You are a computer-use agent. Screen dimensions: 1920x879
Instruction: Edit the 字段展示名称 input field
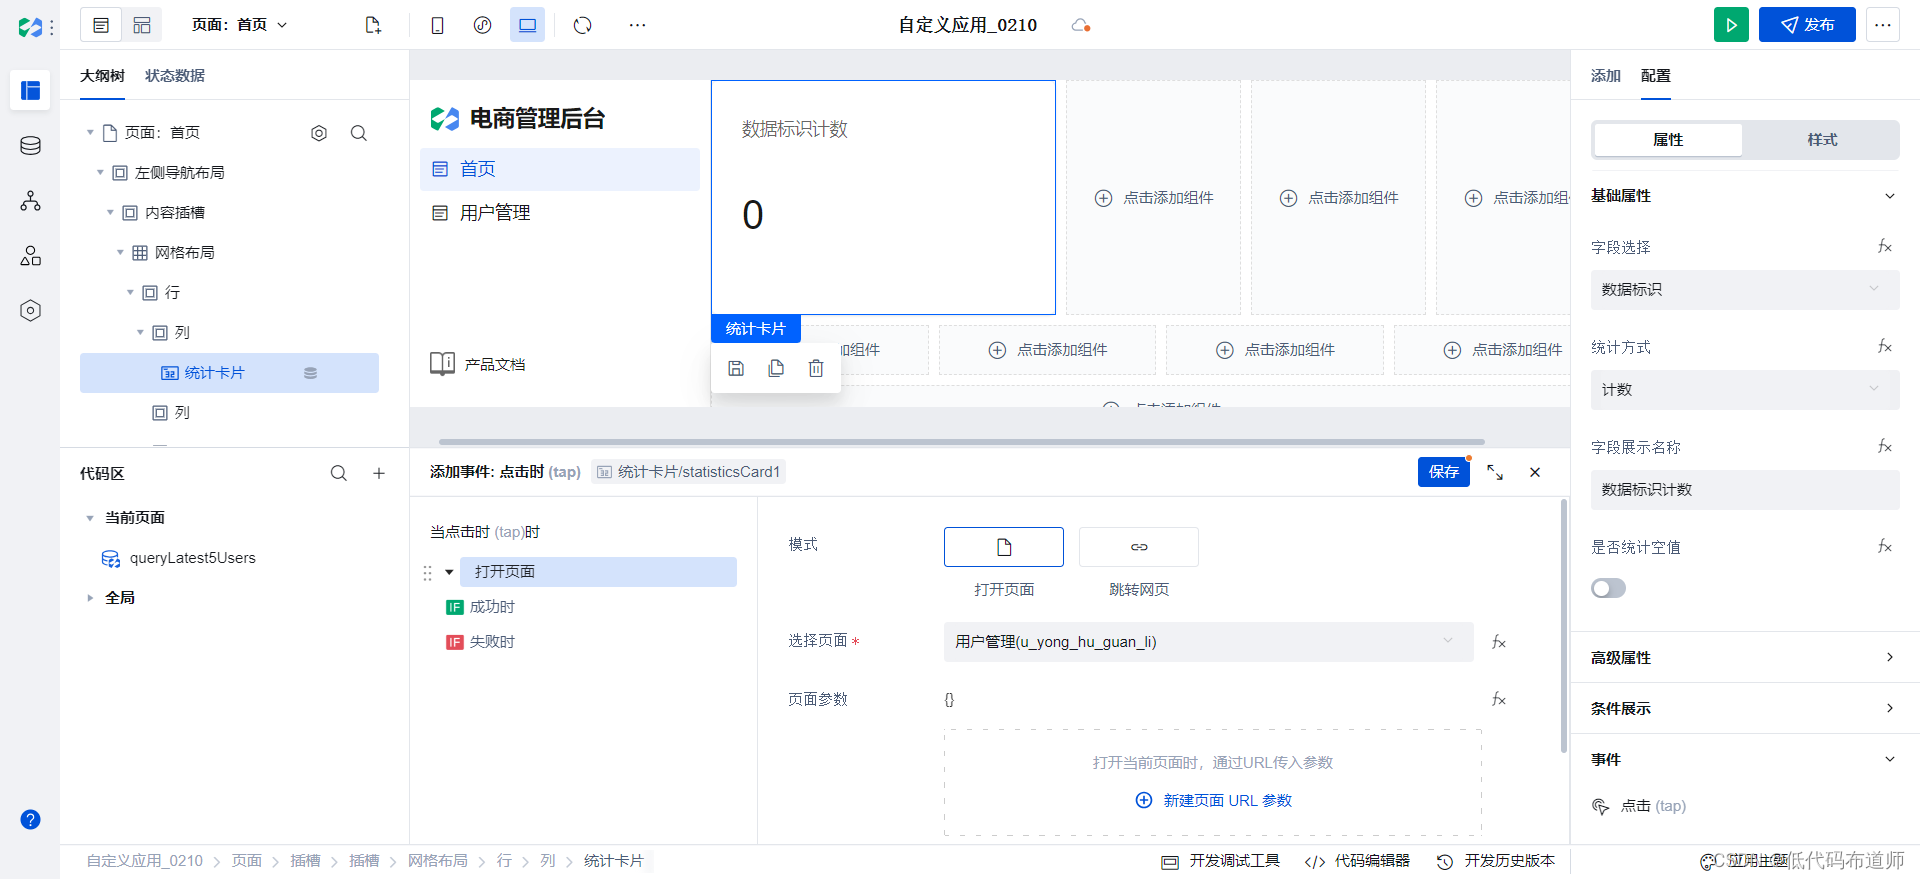(1745, 490)
